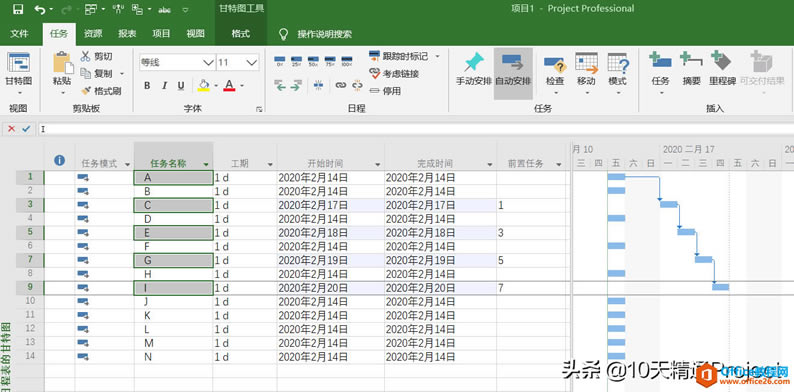This screenshot has width=794, height=392.
Task: Insert a new Task
Action: click(660, 74)
